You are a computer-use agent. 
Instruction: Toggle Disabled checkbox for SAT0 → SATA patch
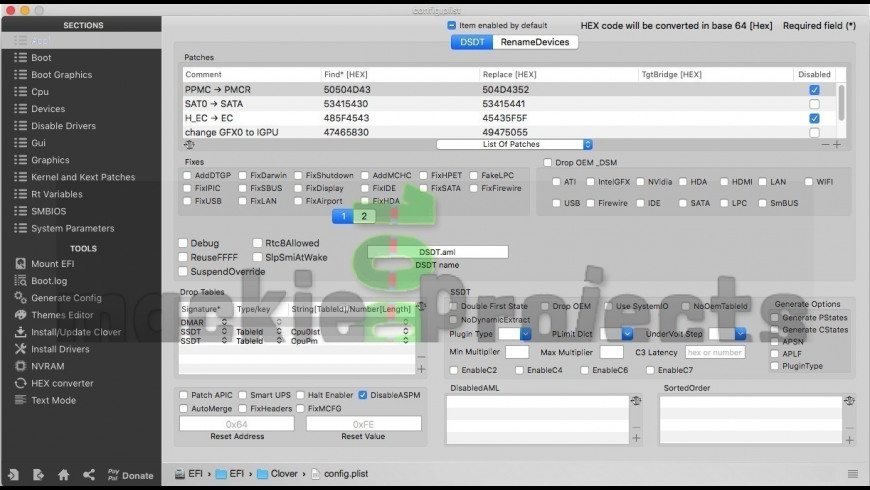[814, 104]
